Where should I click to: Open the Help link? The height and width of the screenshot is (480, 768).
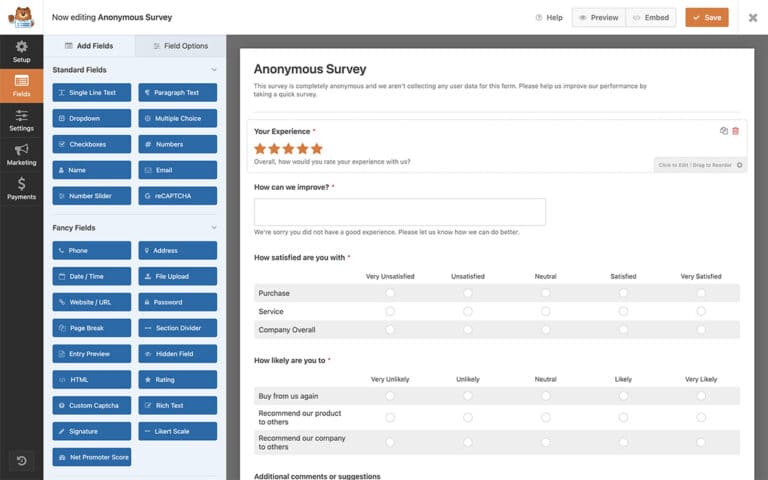pos(549,18)
